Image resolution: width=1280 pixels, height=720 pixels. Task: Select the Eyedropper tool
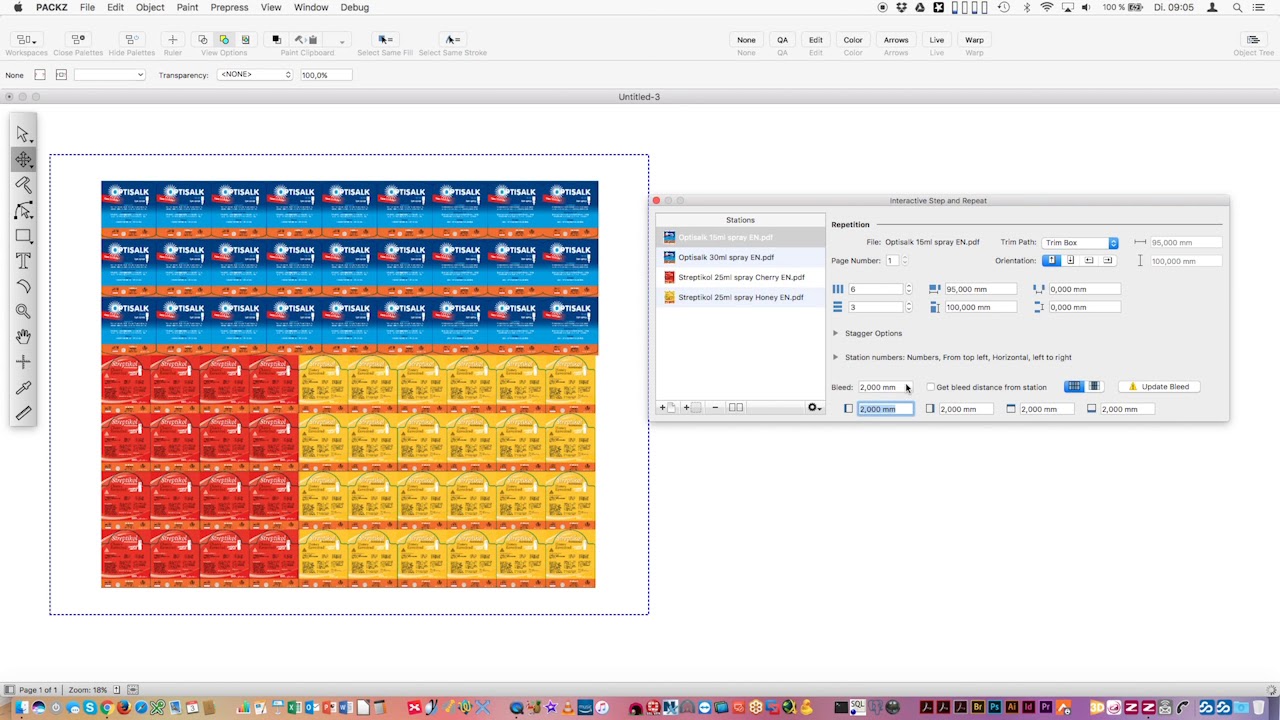tap(23, 388)
